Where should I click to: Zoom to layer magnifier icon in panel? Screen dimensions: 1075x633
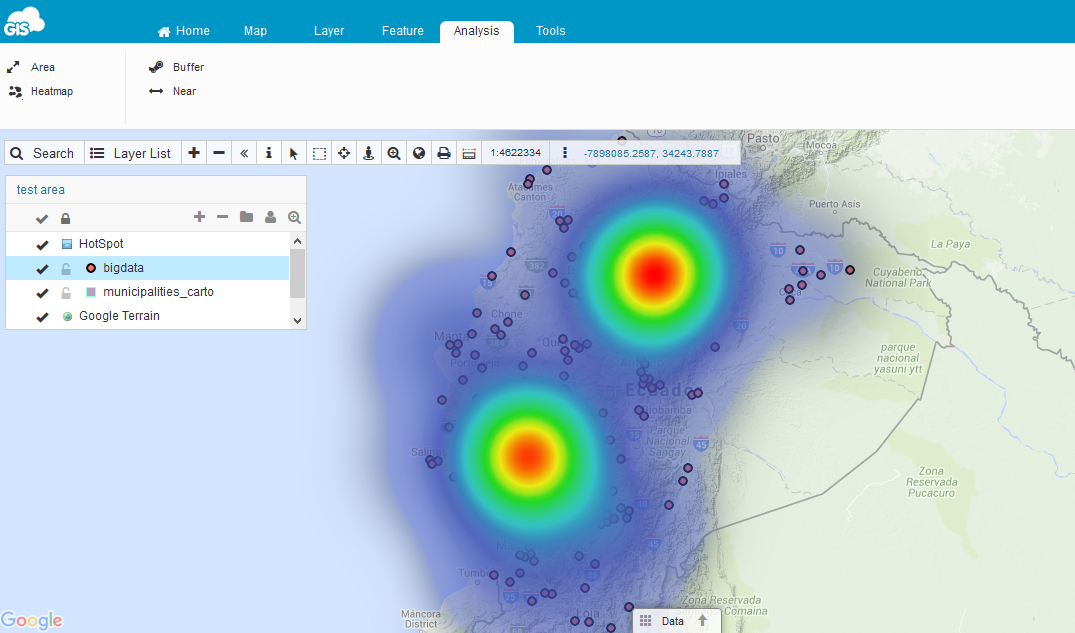(294, 217)
